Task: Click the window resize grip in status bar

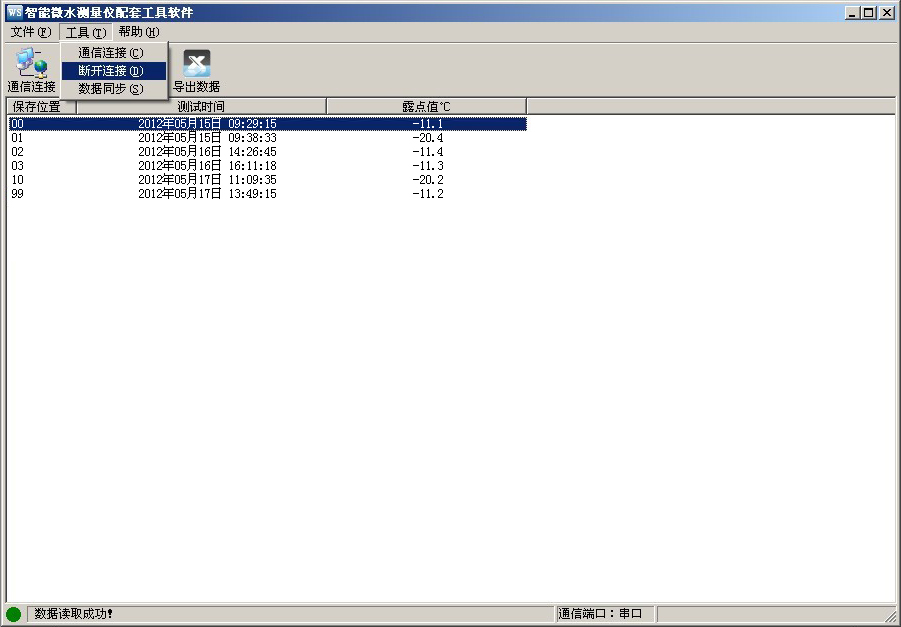Action: (x=890, y=616)
